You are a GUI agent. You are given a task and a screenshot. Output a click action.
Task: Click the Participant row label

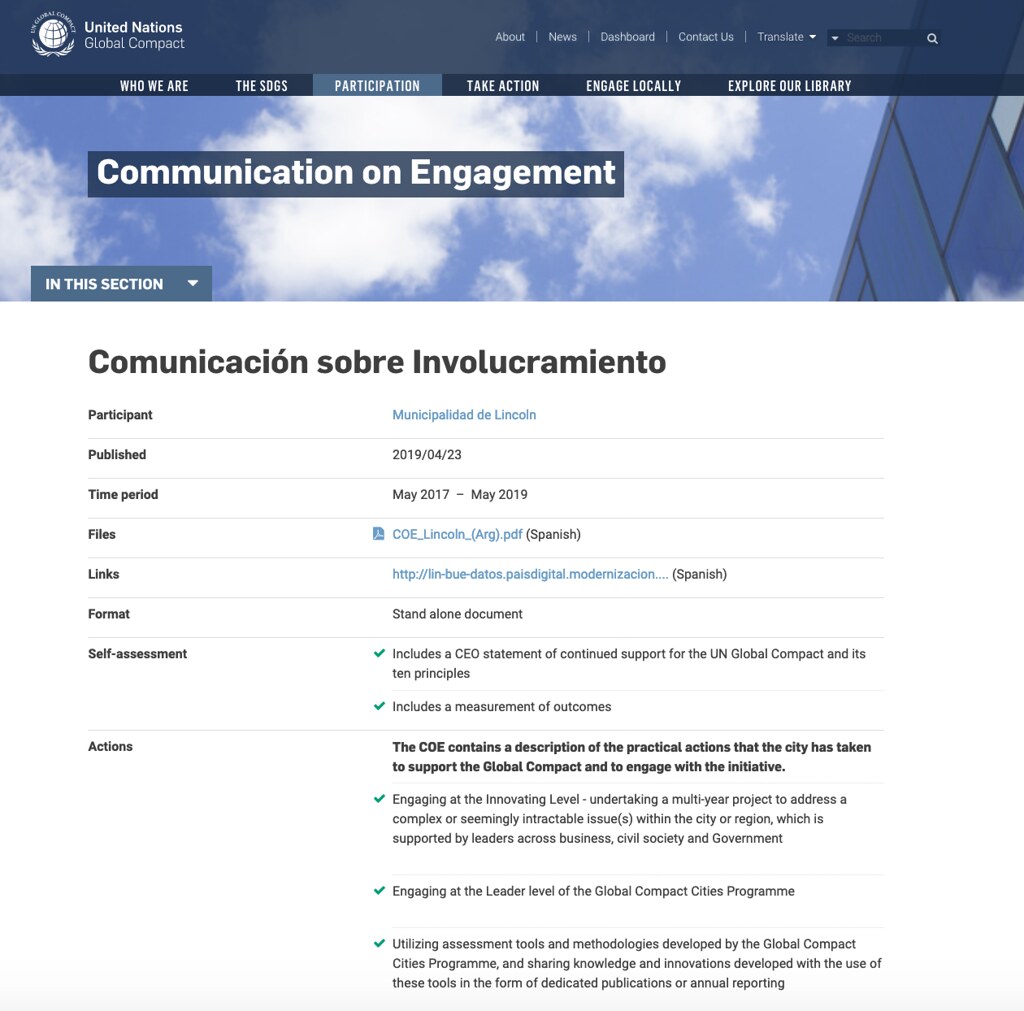click(x=120, y=415)
